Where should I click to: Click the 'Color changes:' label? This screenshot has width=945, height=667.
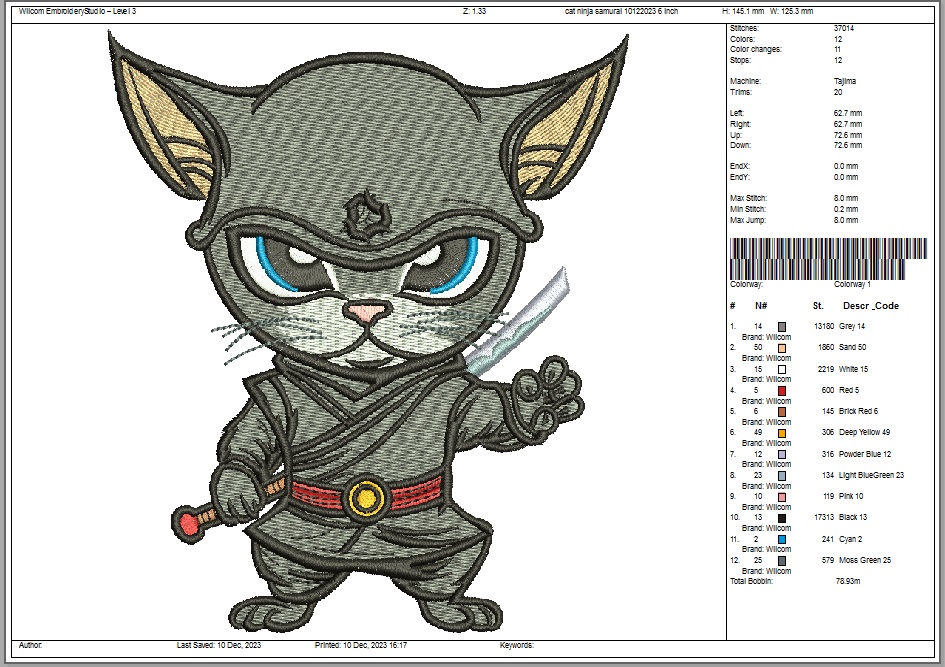pyautogui.click(x=756, y=49)
